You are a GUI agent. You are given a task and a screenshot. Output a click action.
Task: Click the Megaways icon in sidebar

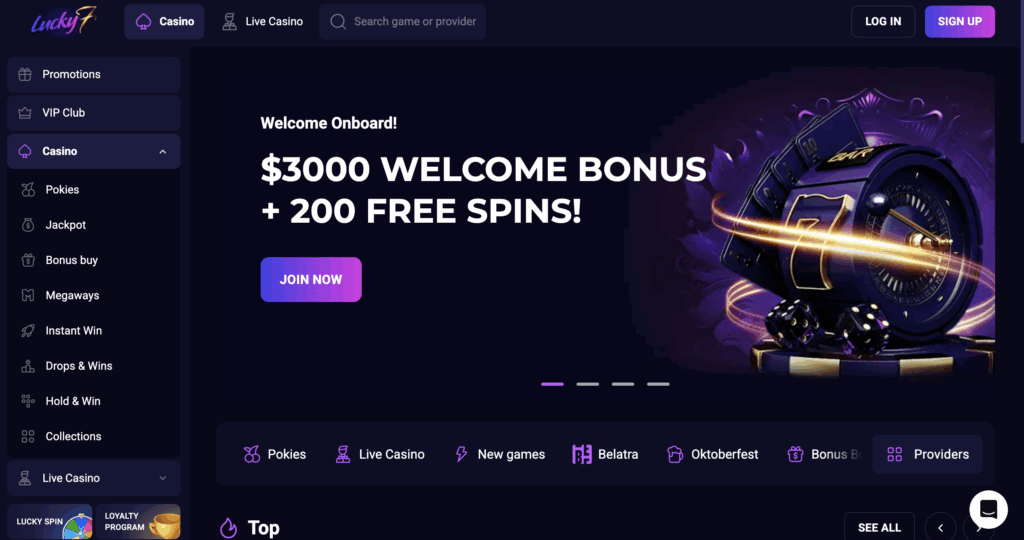(x=28, y=295)
